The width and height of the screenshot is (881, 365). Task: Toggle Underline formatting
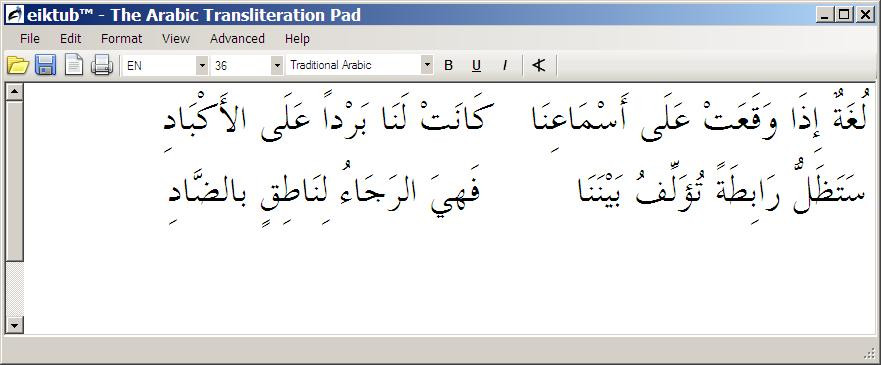(x=476, y=65)
